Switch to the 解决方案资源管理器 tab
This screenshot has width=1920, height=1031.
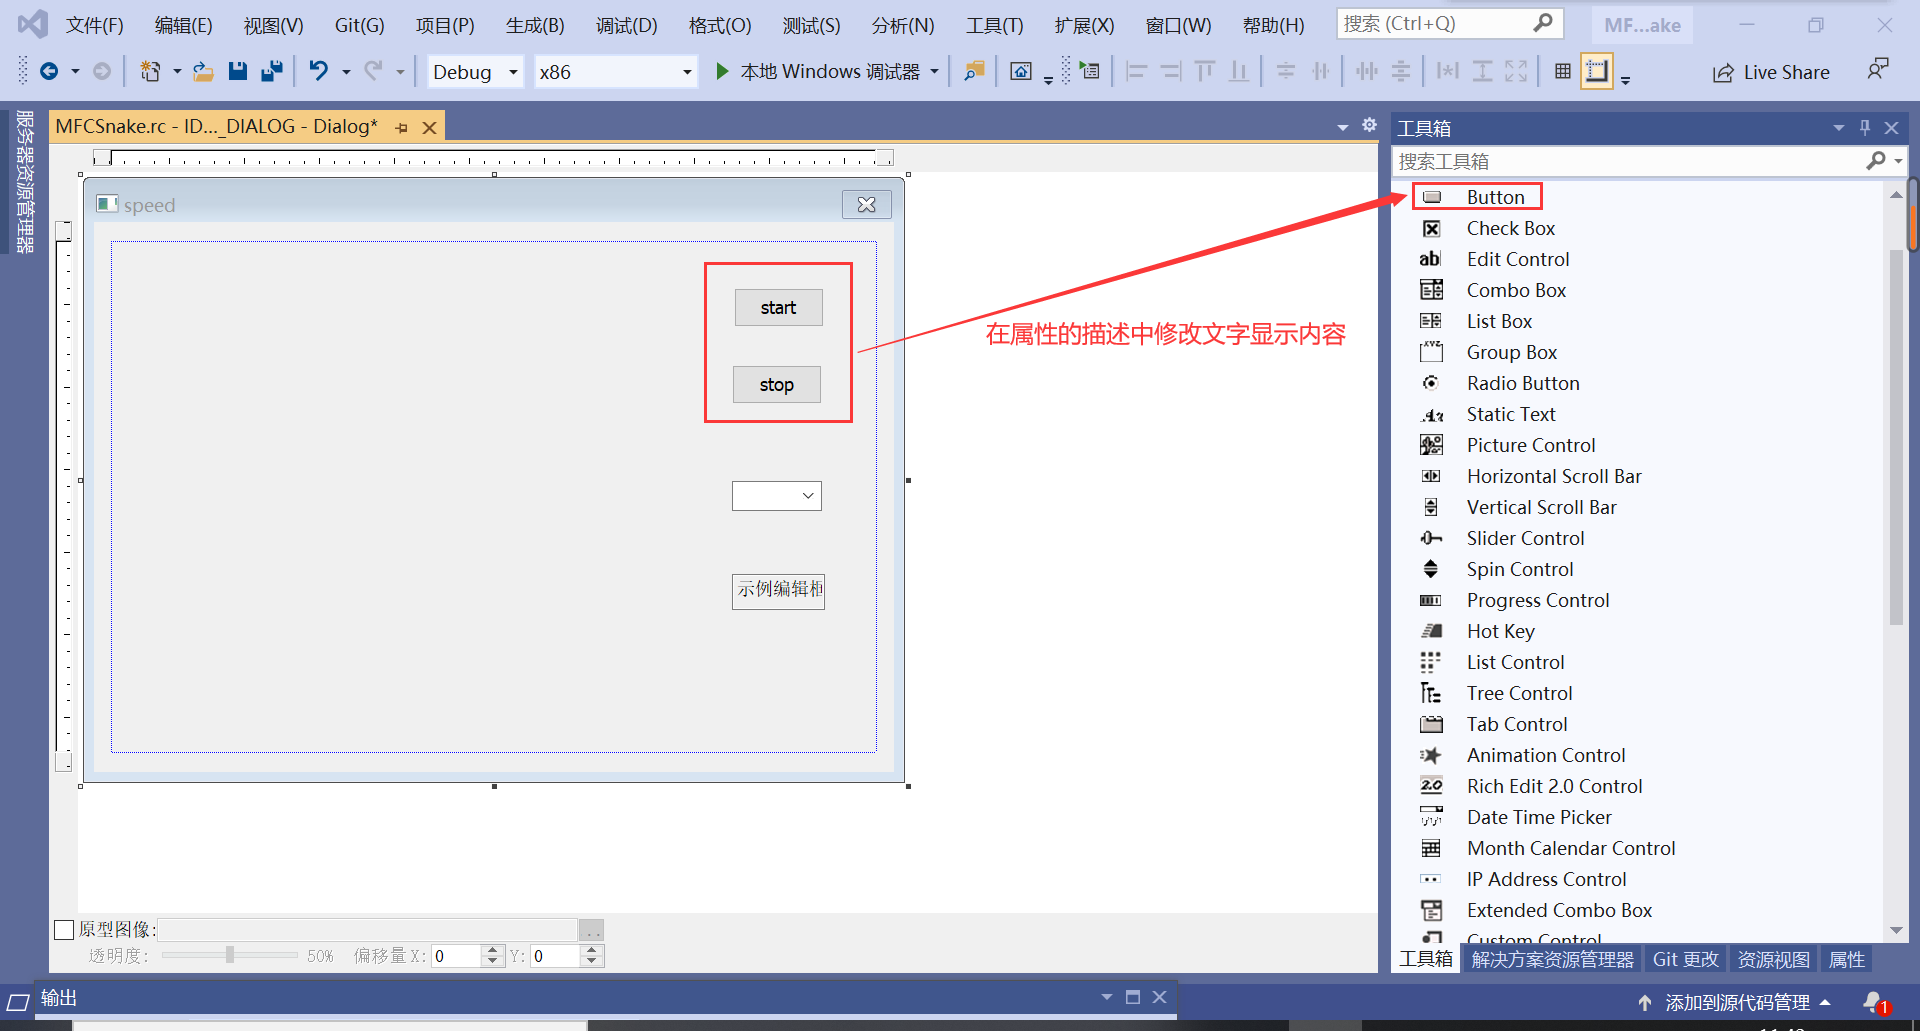pyautogui.click(x=1552, y=959)
